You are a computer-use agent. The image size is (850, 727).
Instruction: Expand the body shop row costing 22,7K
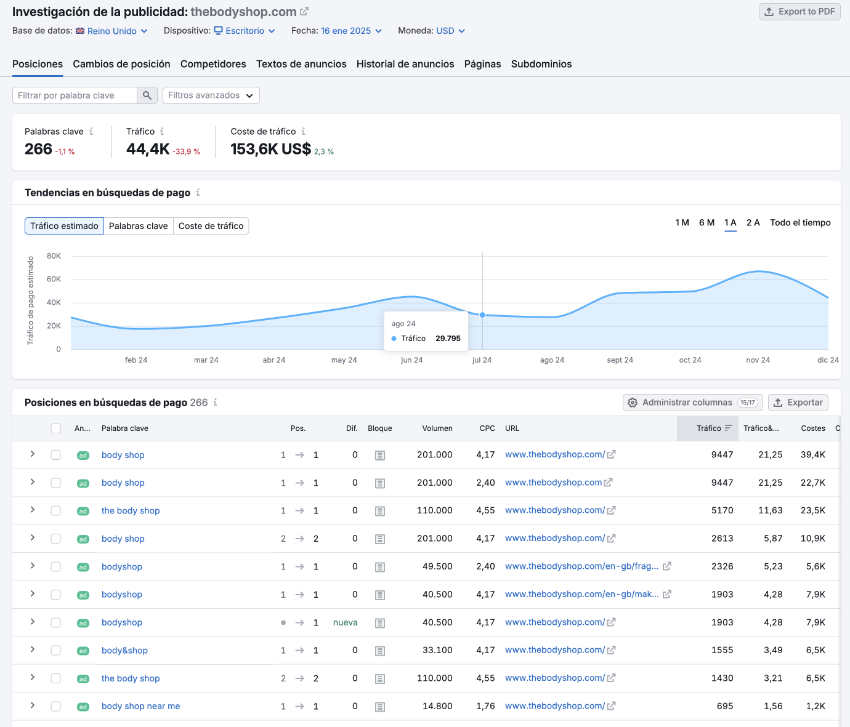pyautogui.click(x=33, y=482)
